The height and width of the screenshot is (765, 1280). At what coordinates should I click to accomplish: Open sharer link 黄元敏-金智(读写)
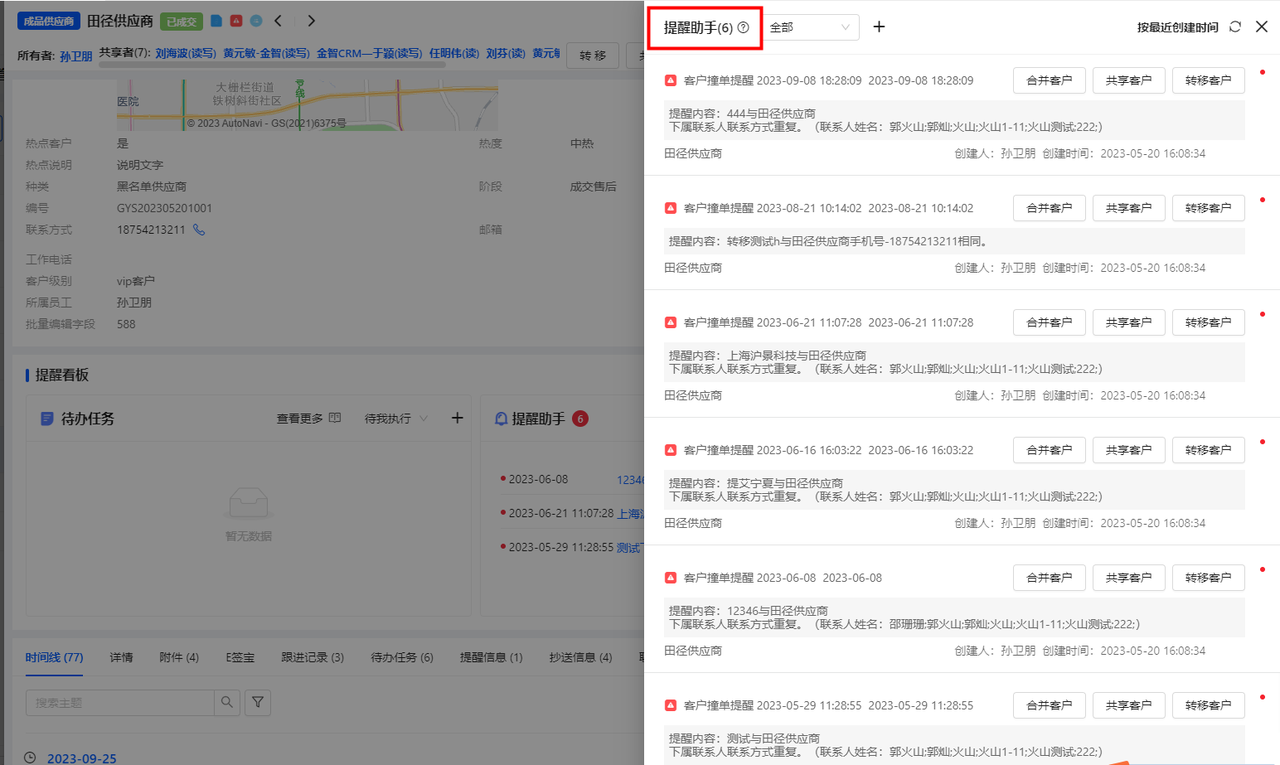(x=266, y=53)
